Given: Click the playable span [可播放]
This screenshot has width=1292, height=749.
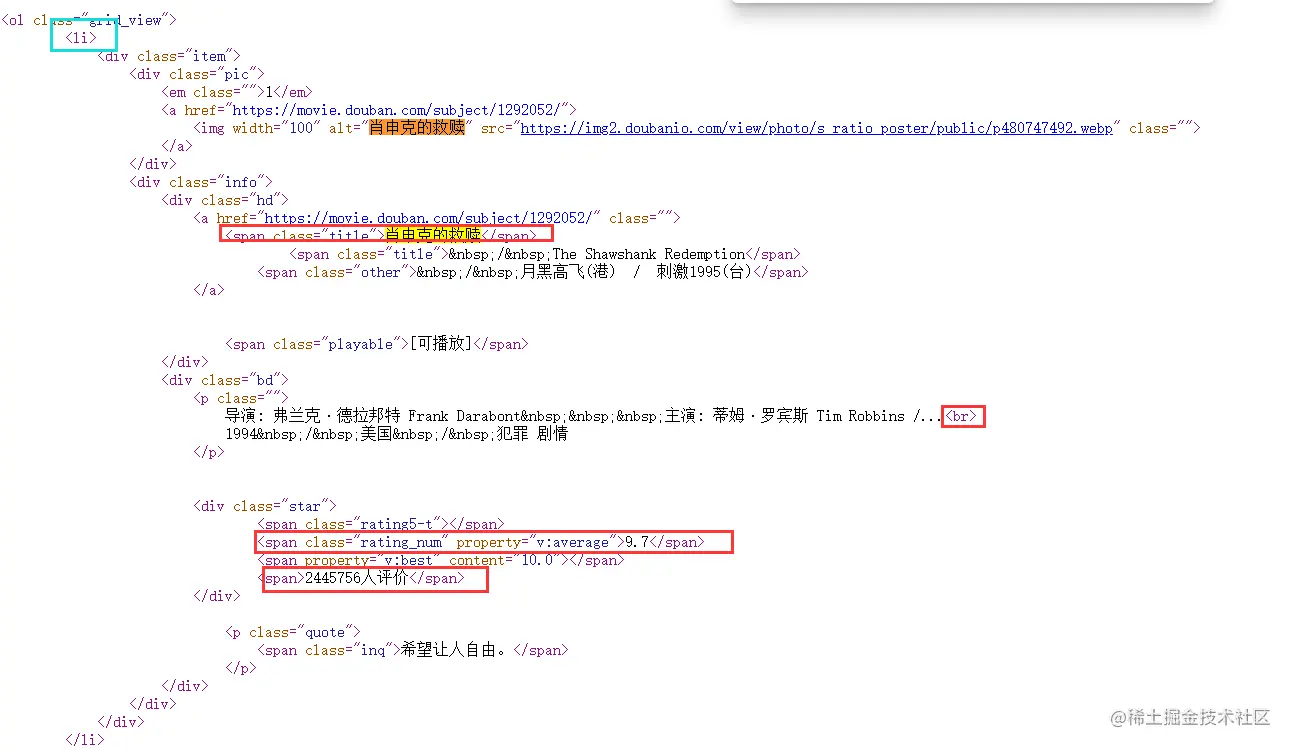Looking at the screenshot, I should pyautogui.click(x=376, y=344).
